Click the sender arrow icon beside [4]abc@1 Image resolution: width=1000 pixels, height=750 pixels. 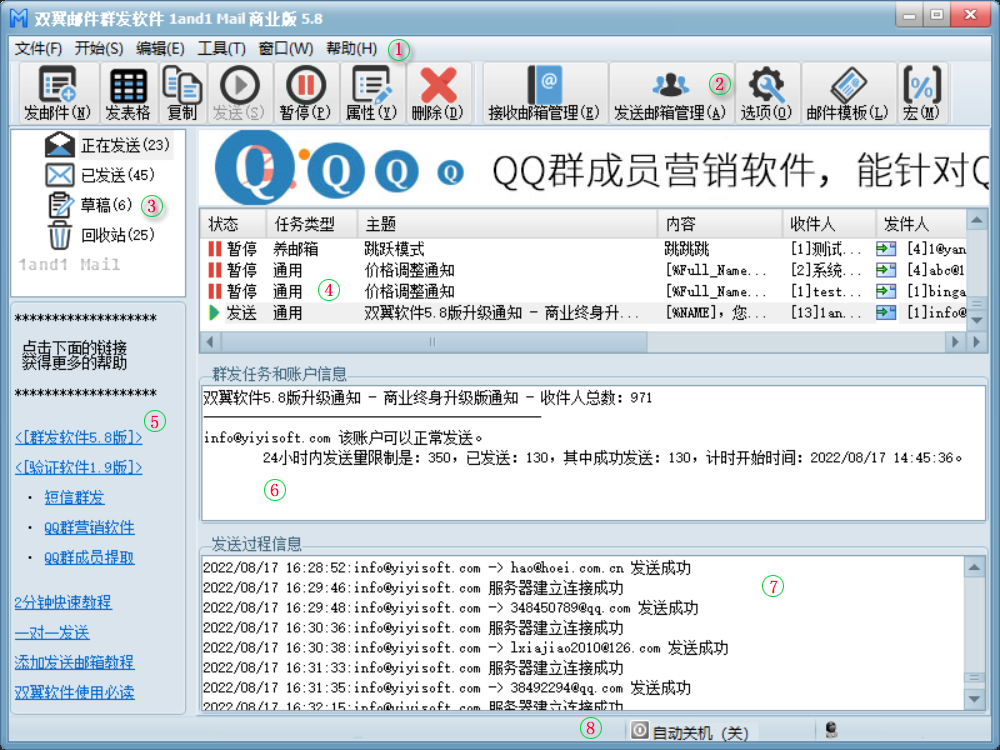886,270
